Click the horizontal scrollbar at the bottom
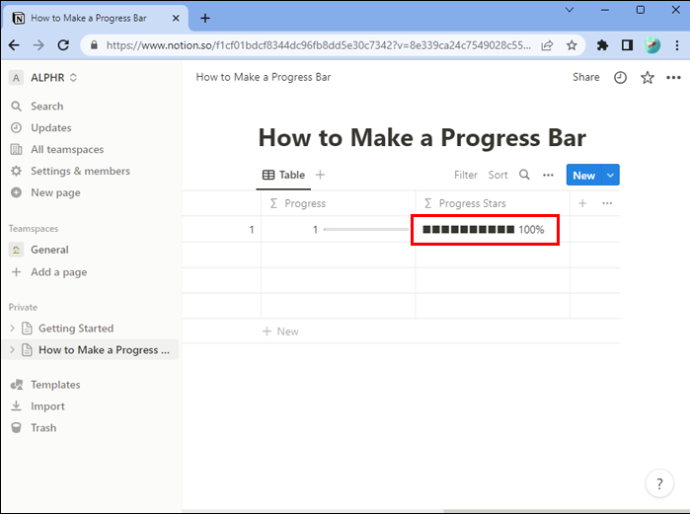This screenshot has width=690, height=514. [565, 511]
